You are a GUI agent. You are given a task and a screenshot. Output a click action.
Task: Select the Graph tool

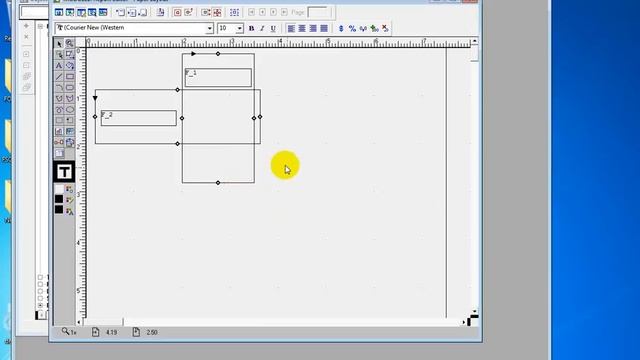tap(59, 131)
